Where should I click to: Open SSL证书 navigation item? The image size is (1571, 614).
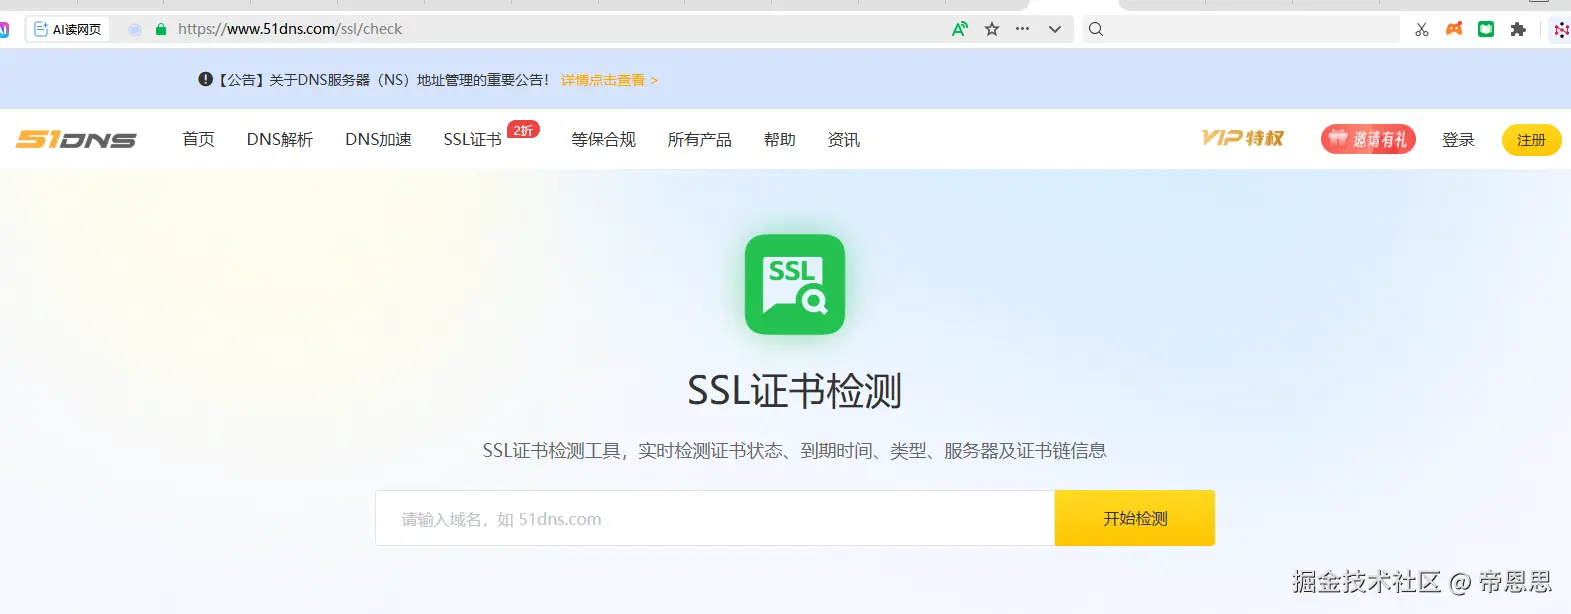[x=472, y=139]
